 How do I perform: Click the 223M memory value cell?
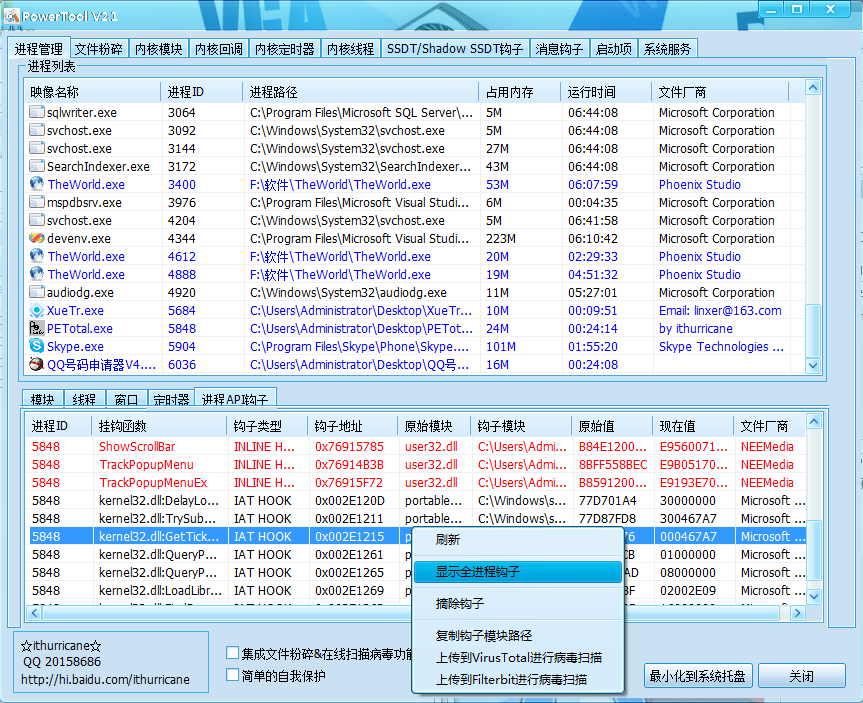(x=501, y=238)
